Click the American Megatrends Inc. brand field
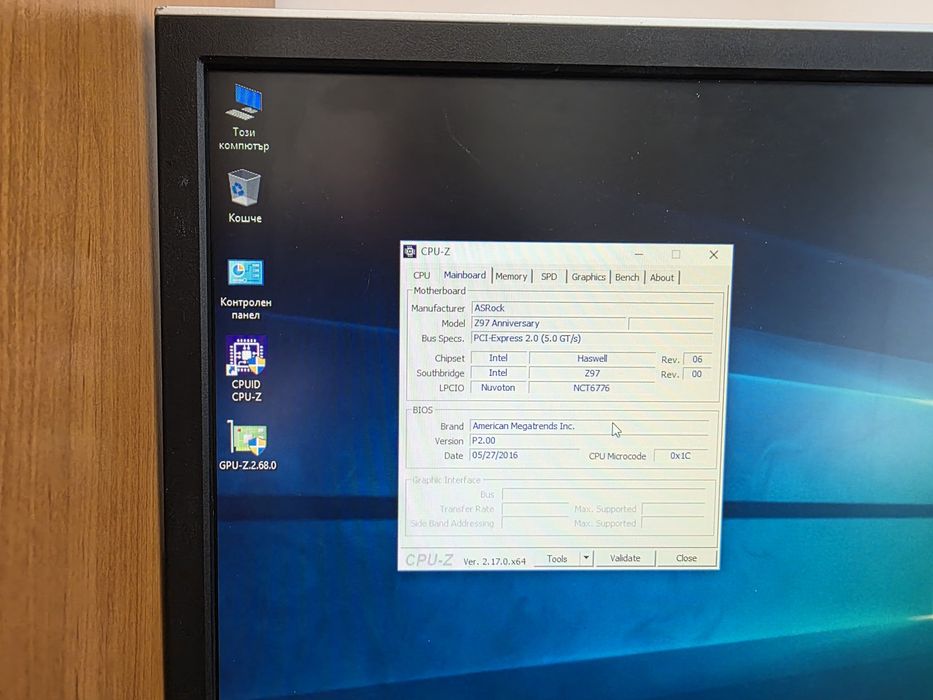The width and height of the screenshot is (933, 700). point(590,426)
